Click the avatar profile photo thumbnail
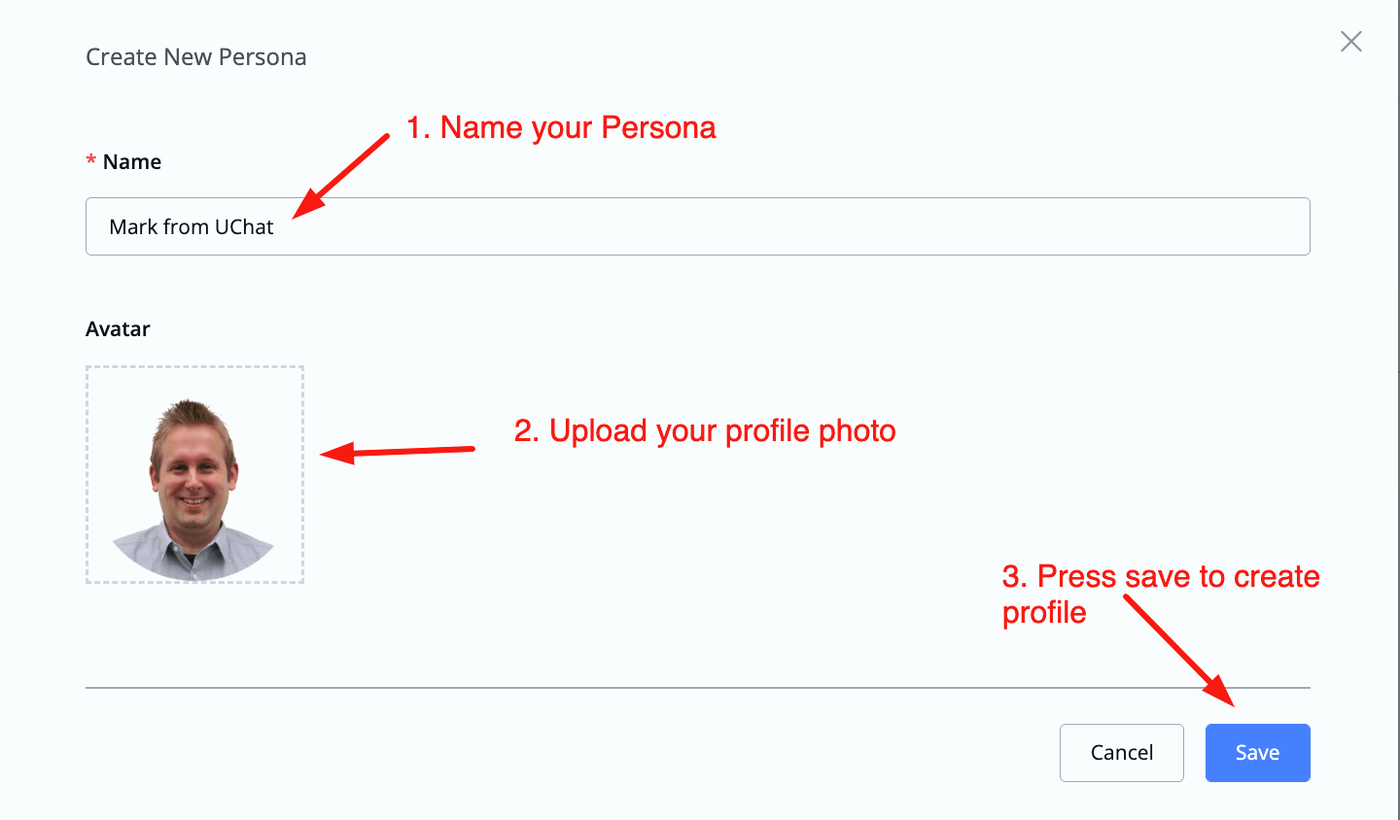This screenshot has height=820, width=1400. point(194,475)
